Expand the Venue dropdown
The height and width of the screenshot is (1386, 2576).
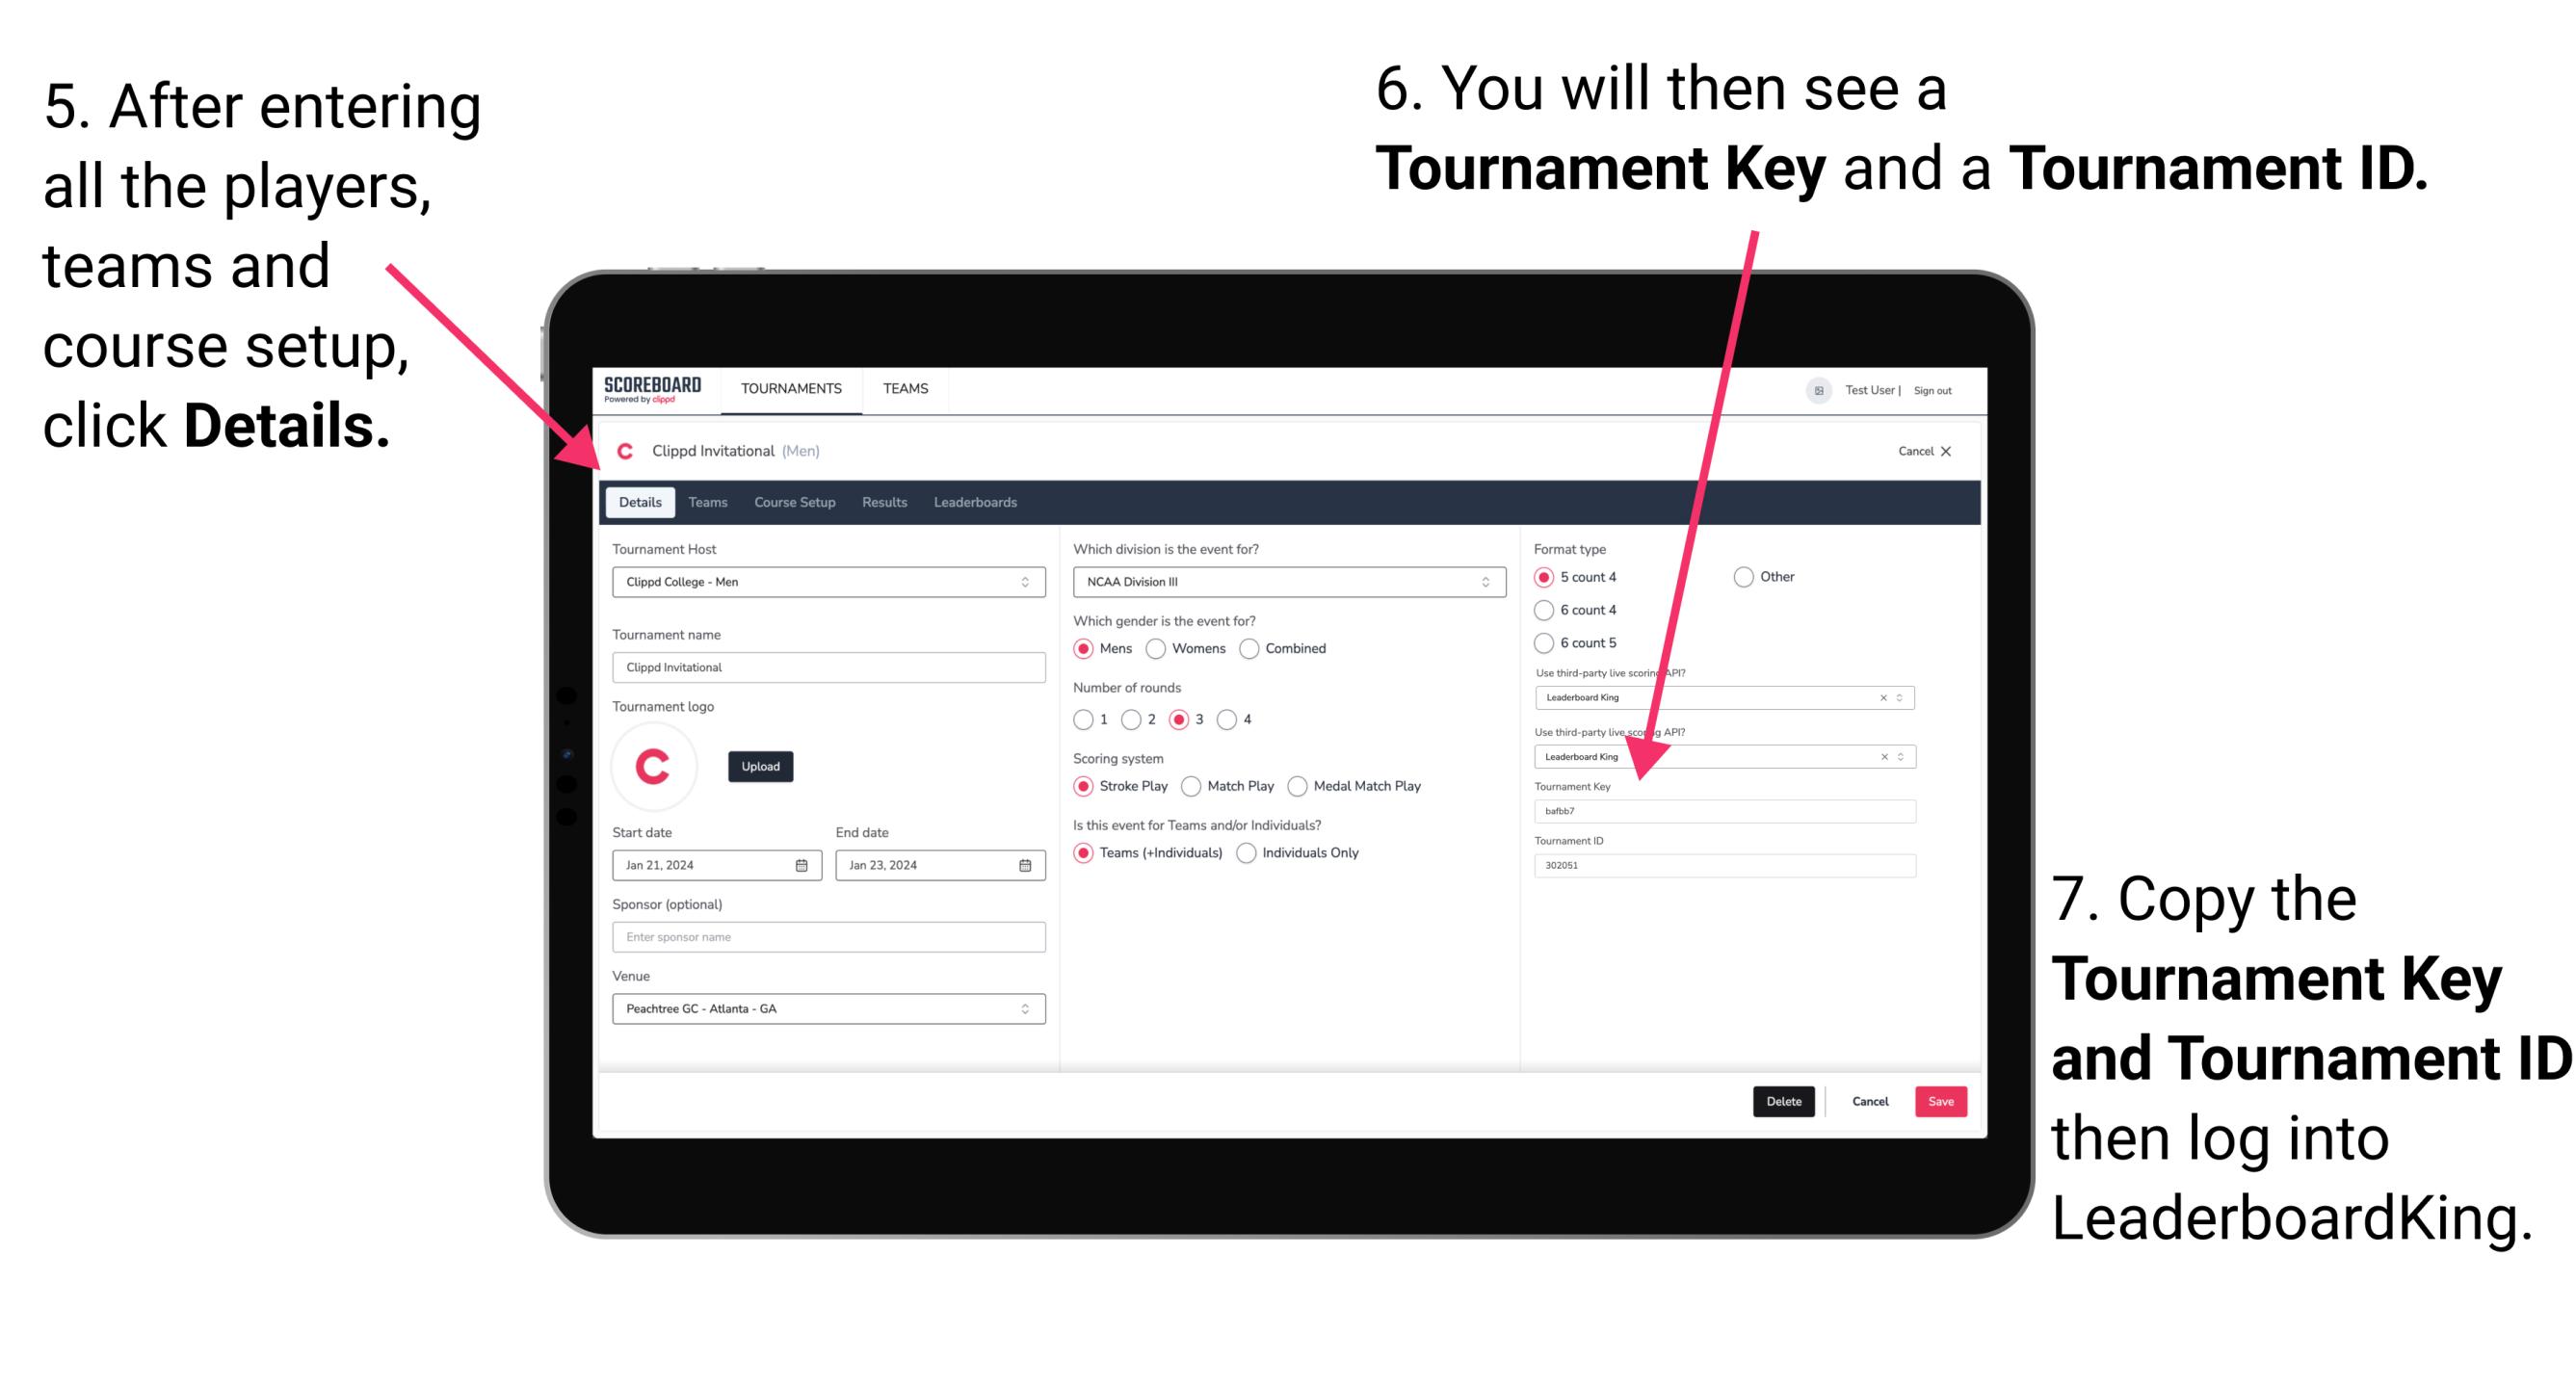pyautogui.click(x=1024, y=1008)
